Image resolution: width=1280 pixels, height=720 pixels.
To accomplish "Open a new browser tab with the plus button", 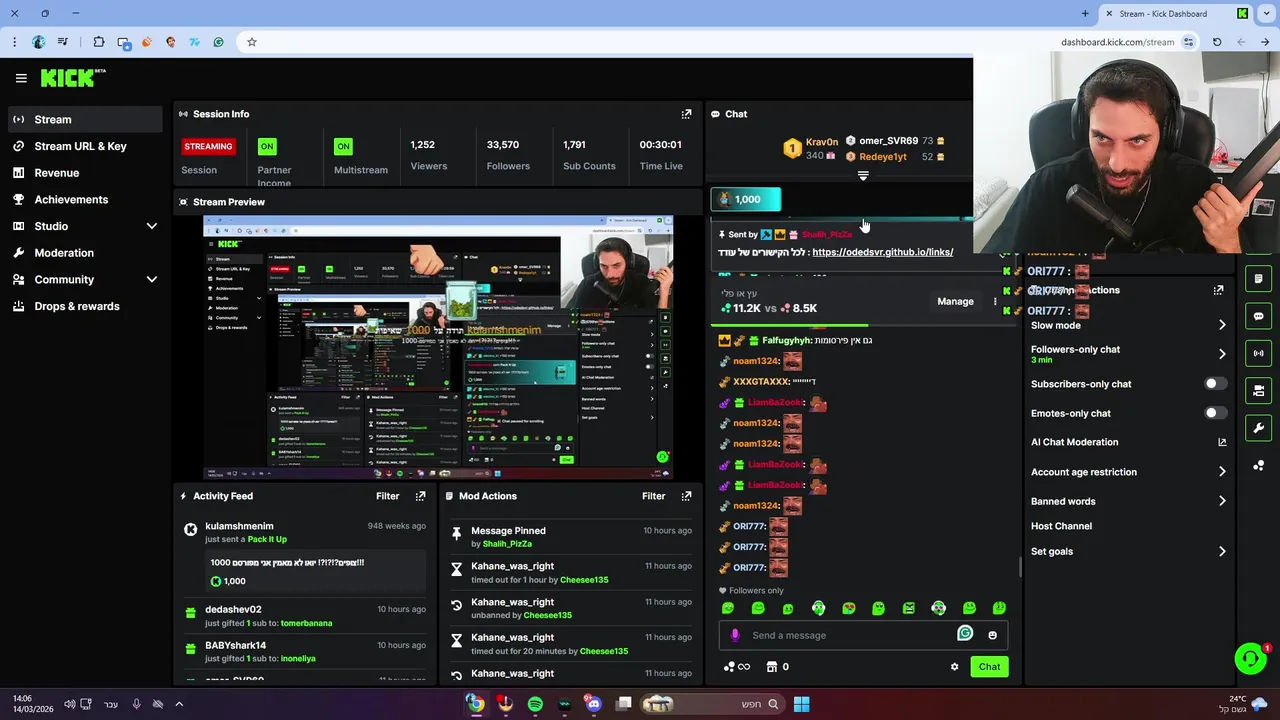I will pos(1085,14).
